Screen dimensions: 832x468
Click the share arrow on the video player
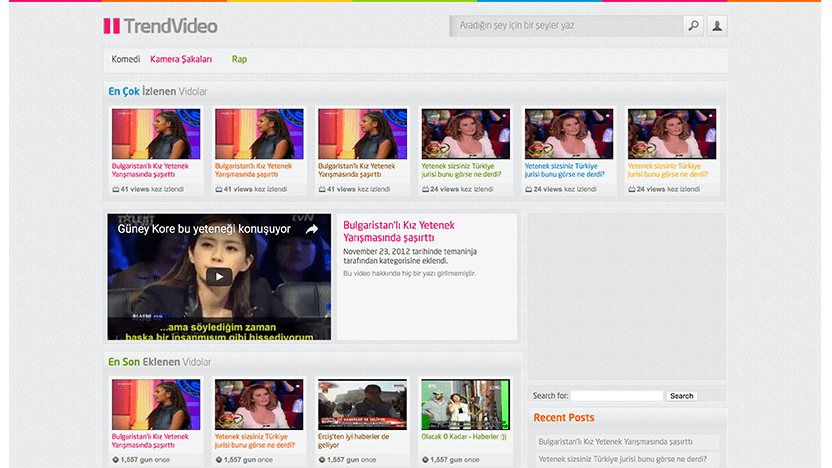click(x=311, y=229)
